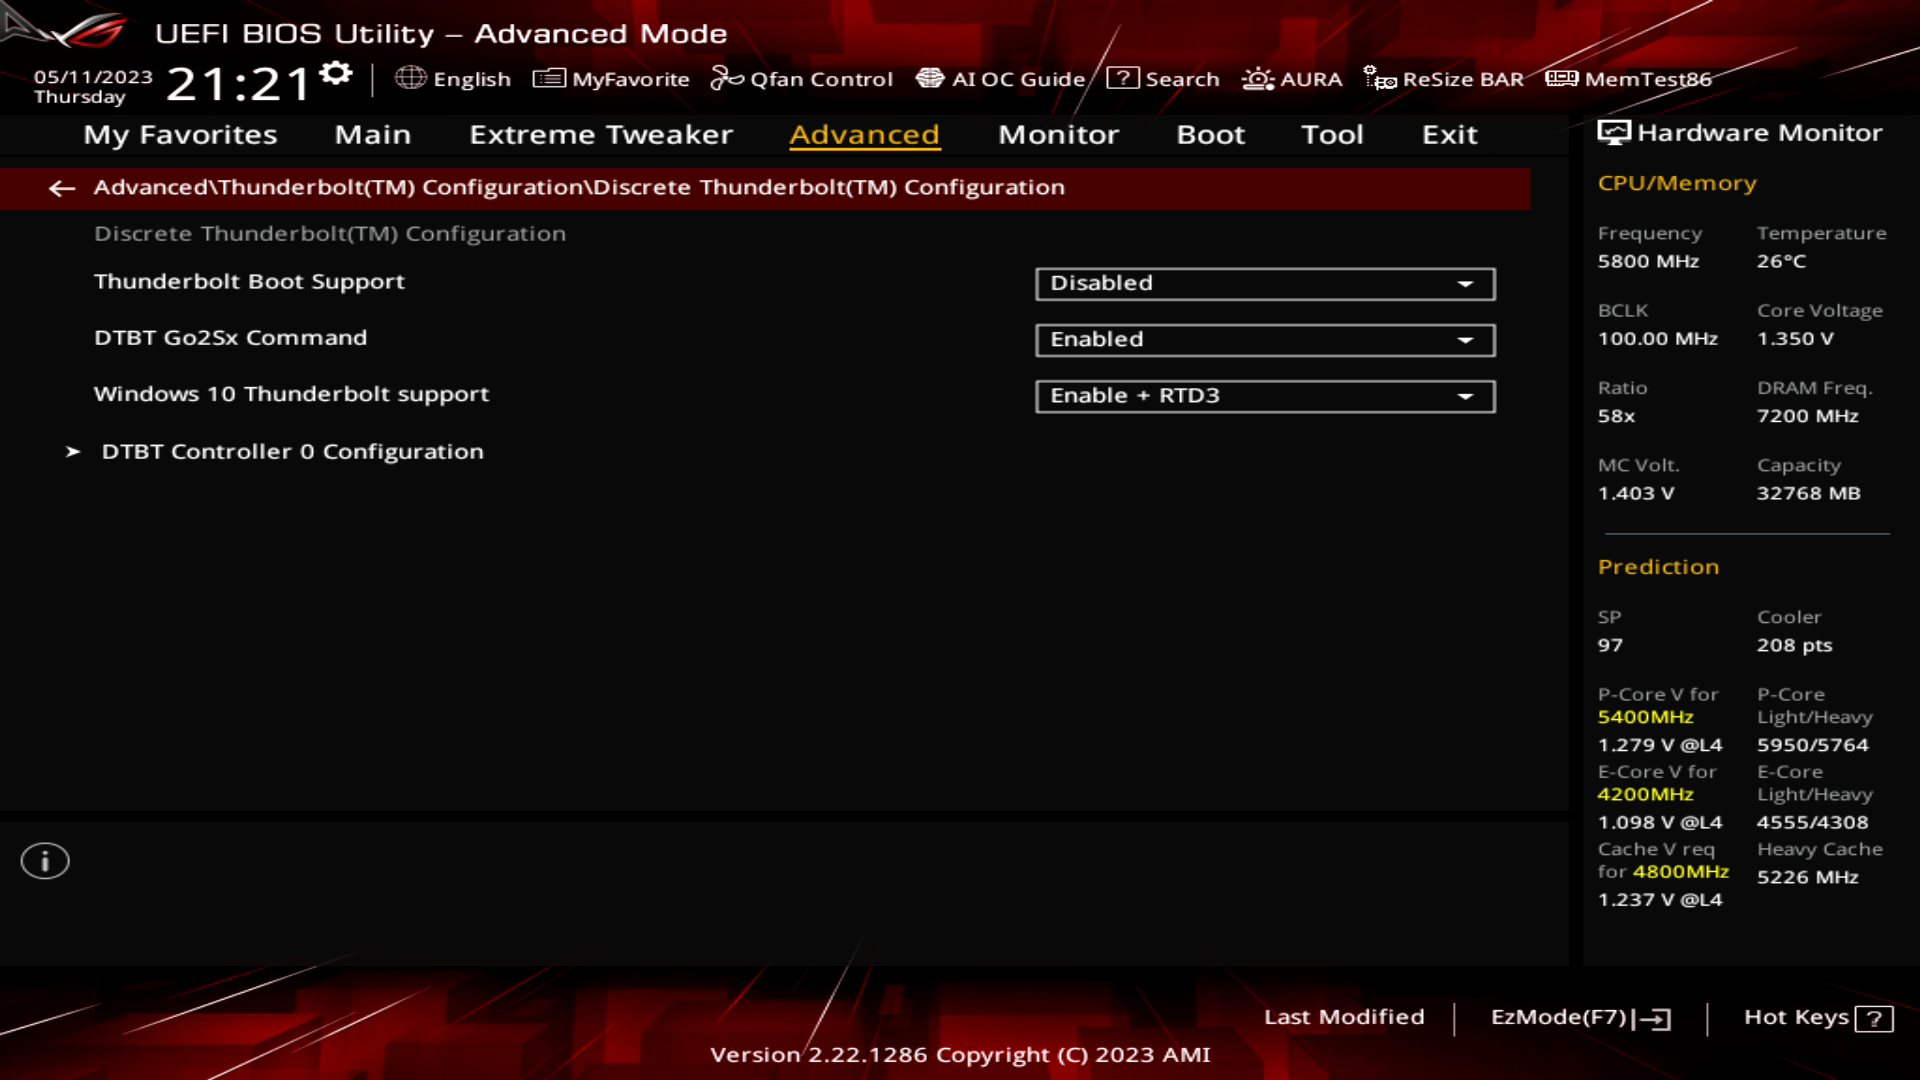Click the 7200 MHz DRAM Freq value
The height and width of the screenshot is (1080, 1920).
(1807, 416)
